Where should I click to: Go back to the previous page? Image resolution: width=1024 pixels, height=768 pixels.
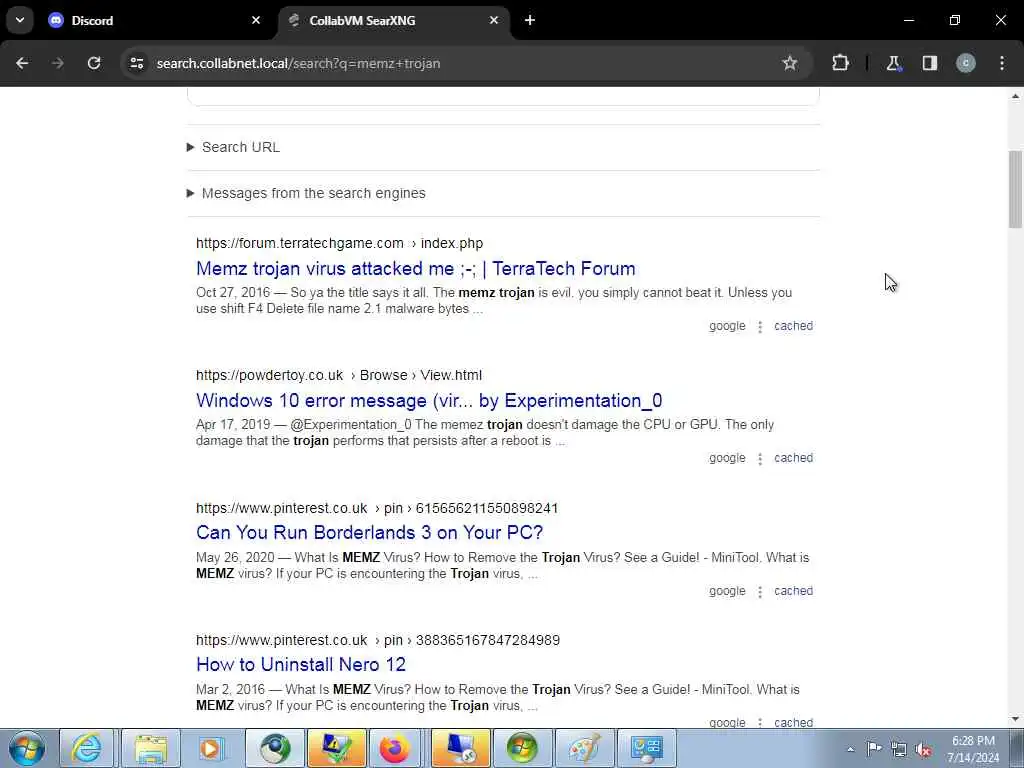22,63
